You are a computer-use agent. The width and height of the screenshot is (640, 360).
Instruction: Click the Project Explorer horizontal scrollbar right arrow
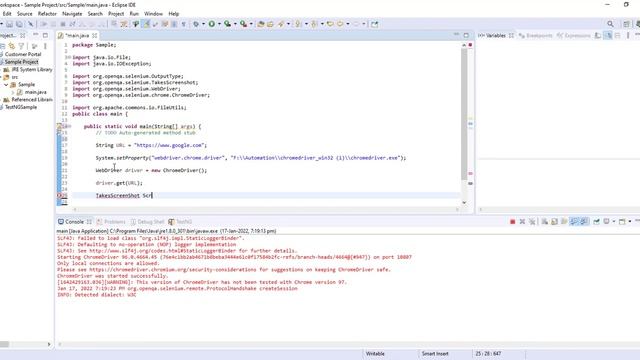pyautogui.click(x=49, y=344)
